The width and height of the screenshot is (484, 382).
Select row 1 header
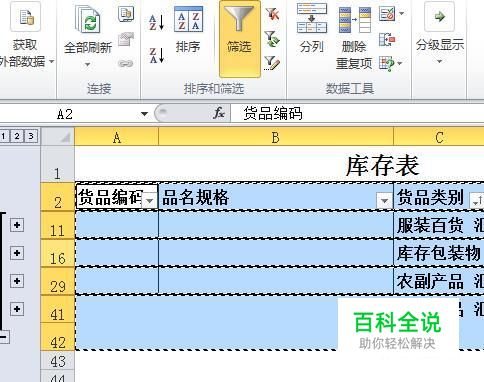point(57,164)
